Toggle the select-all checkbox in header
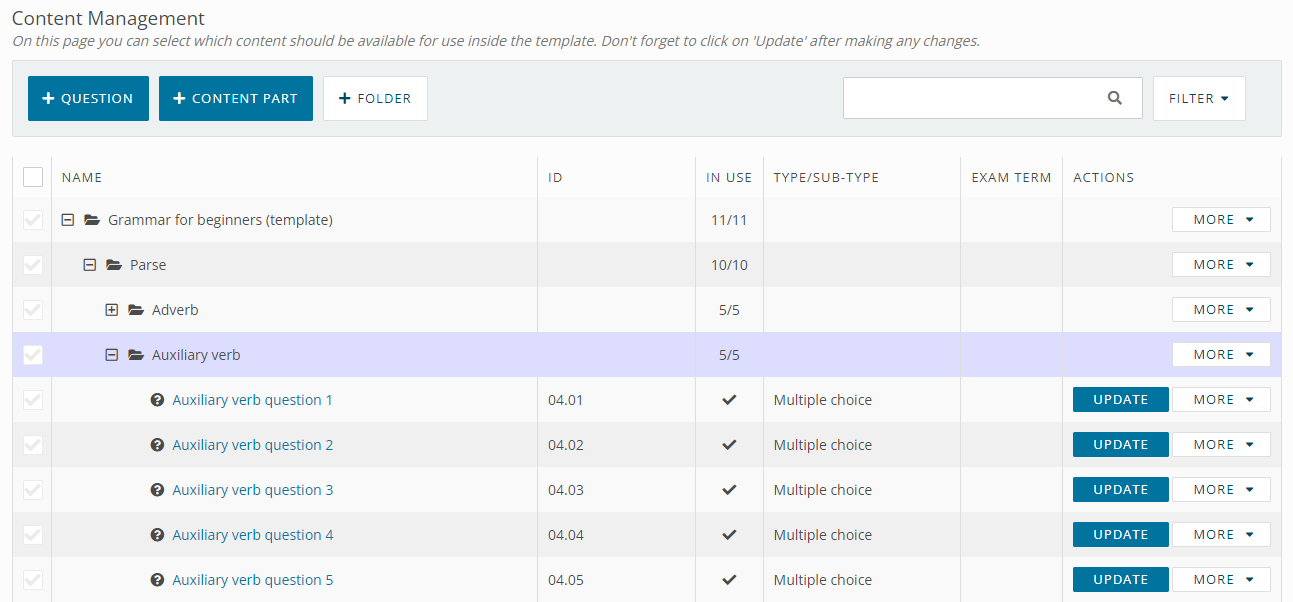1293x602 pixels. tap(33, 177)
